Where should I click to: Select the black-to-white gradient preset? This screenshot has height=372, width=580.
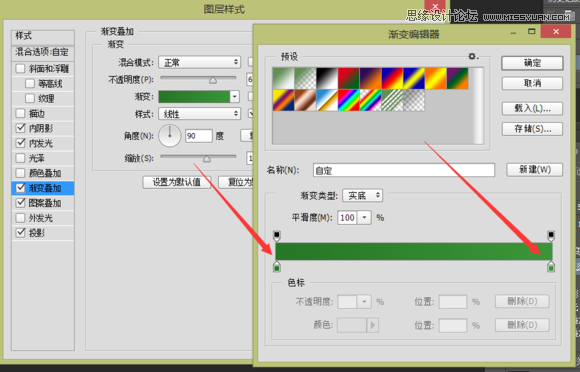327,78
